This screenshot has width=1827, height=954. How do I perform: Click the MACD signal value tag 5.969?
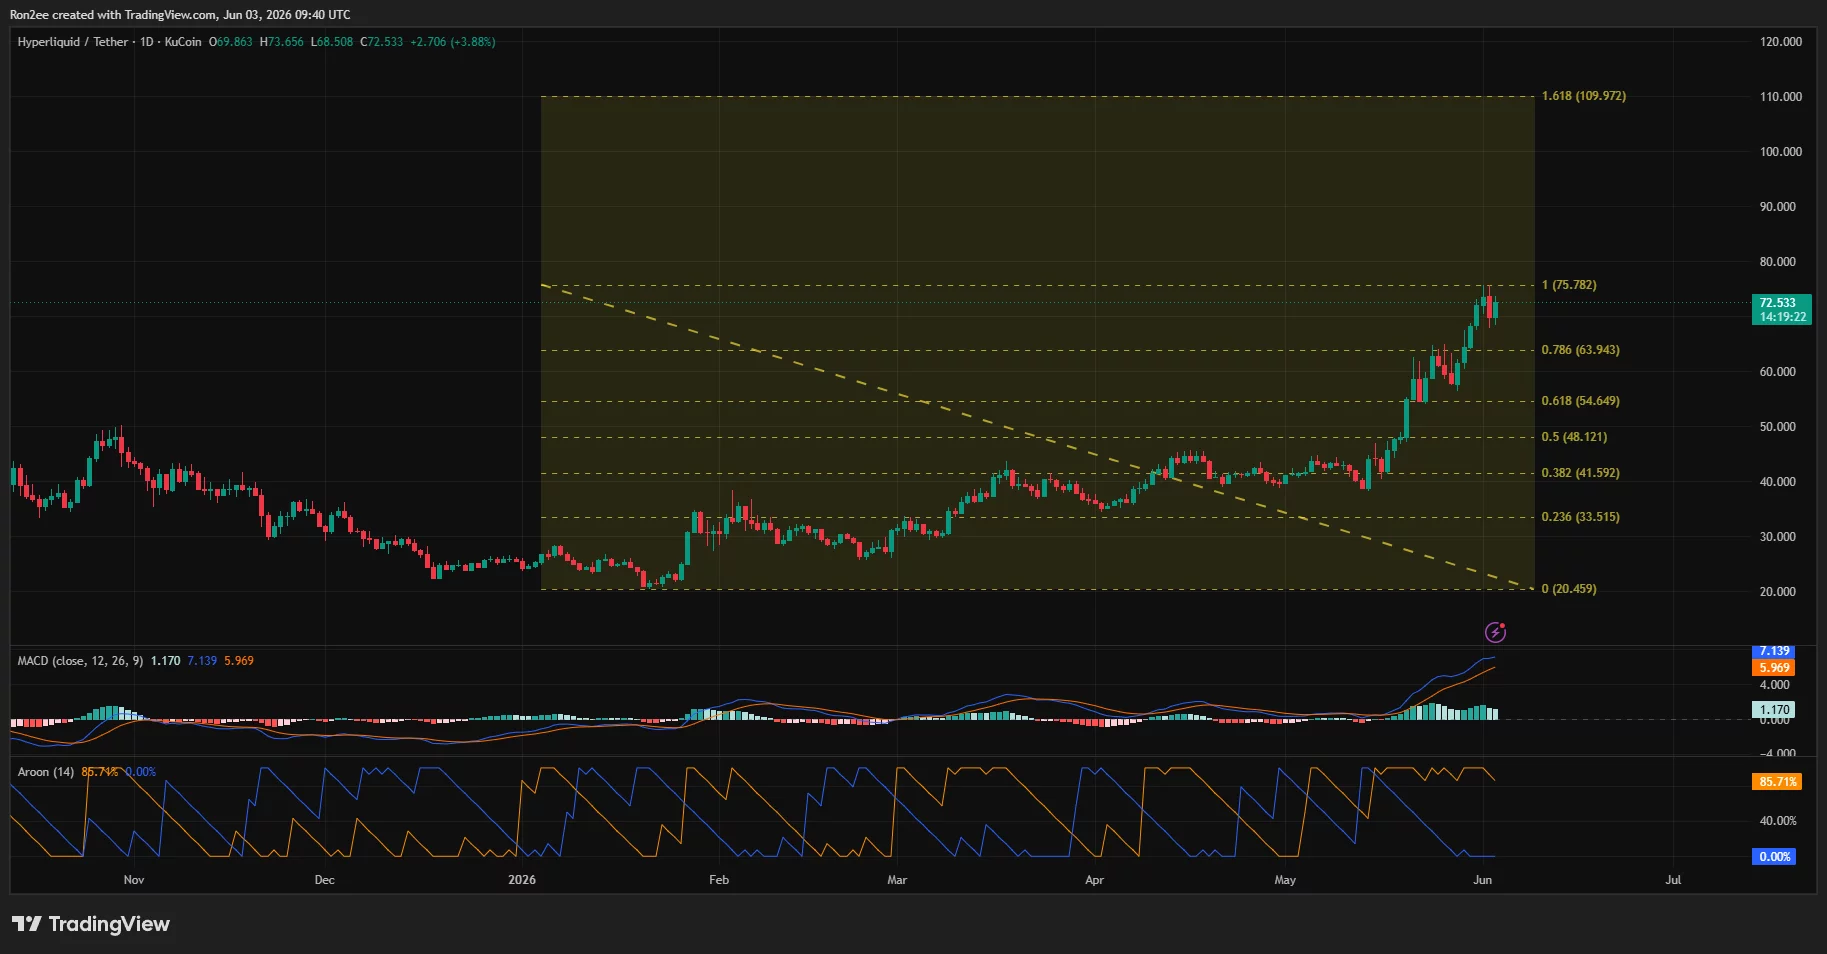[x=1774, y=668]
